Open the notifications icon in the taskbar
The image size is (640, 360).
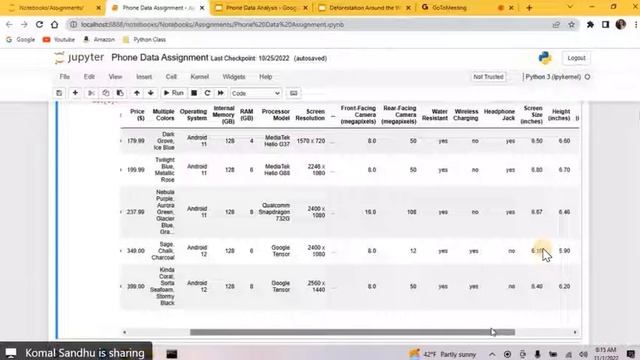click(631, 354)
